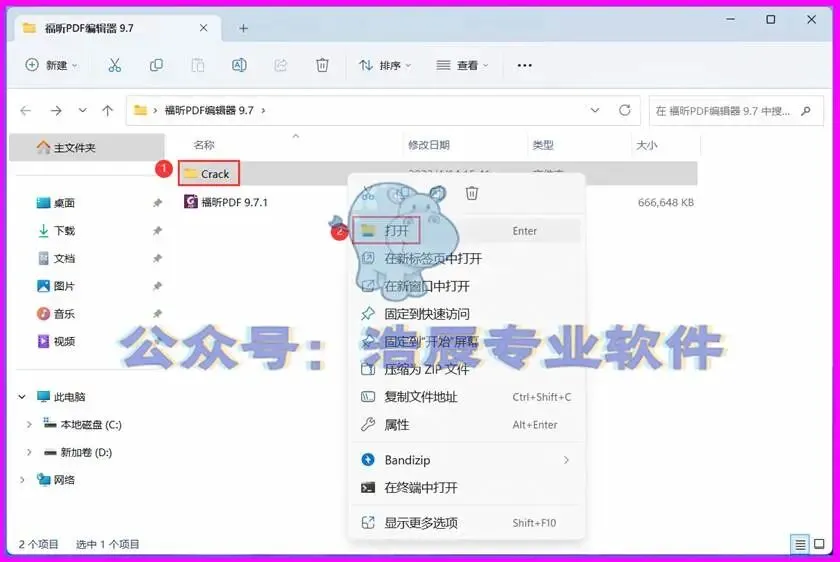This screenshot has width=840, height=562.
Task: Select 本地磁盘 (C:) drive
Action: tap(91, 425)
